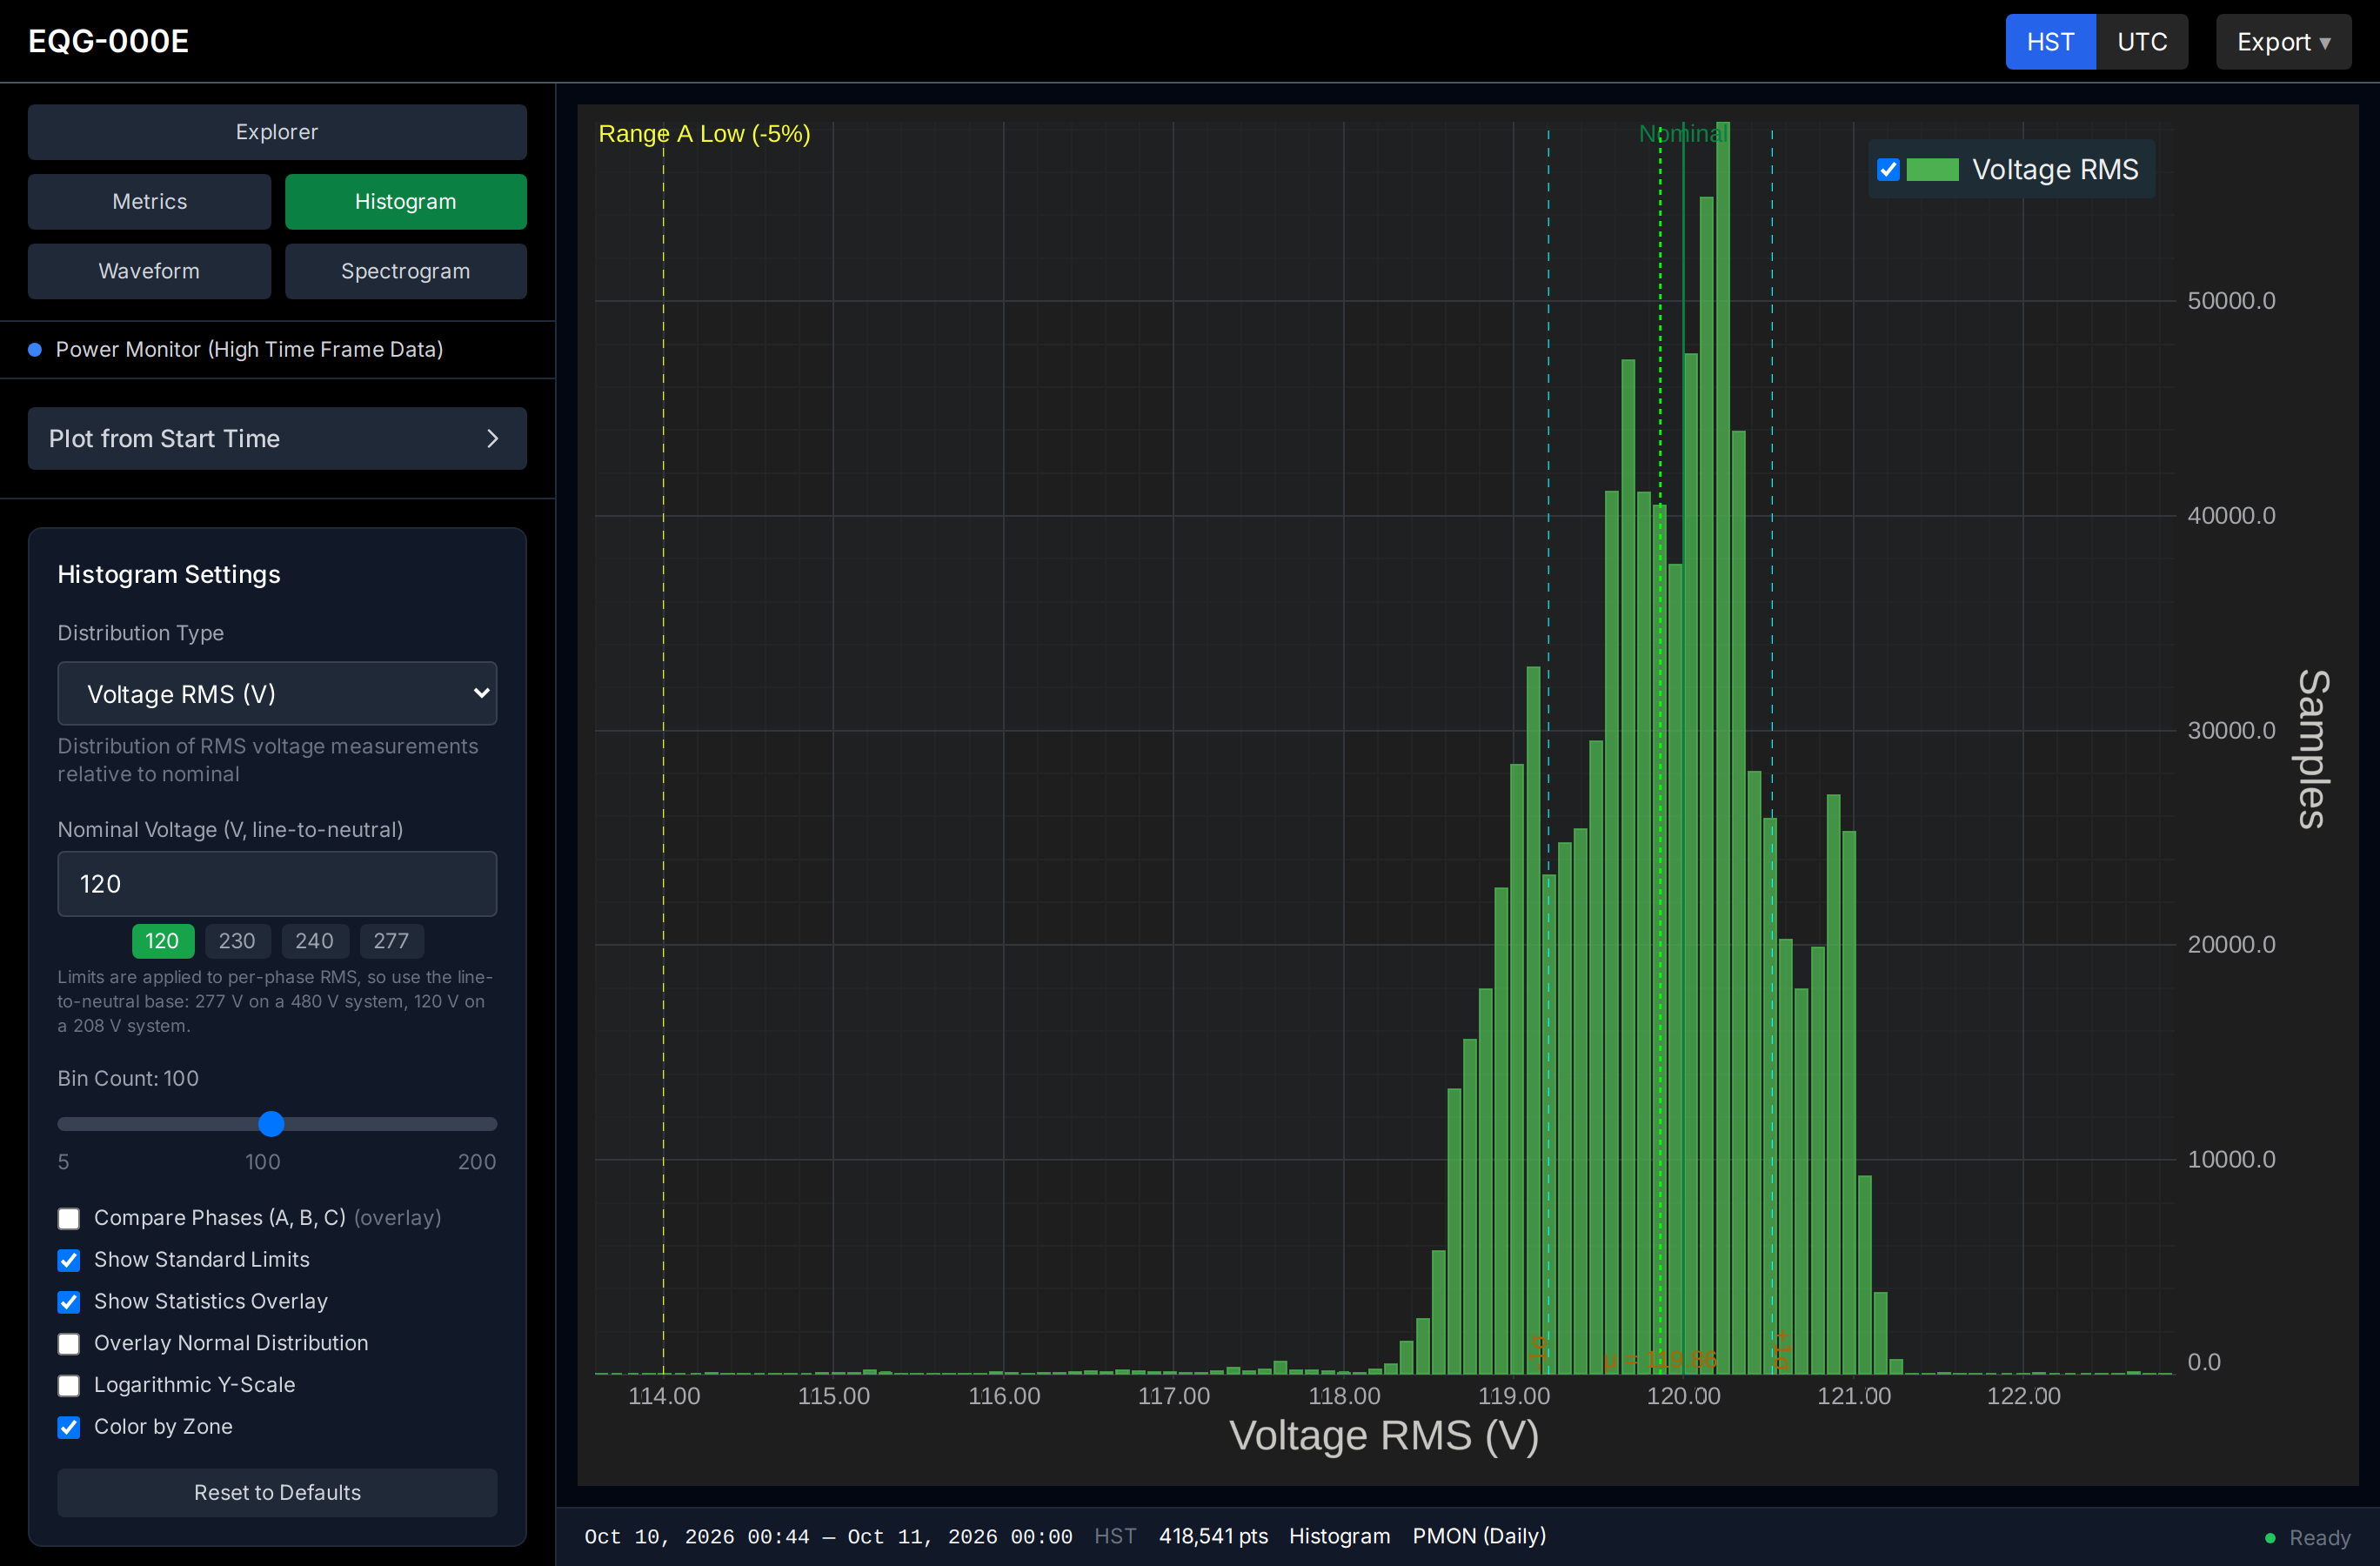Screen dimensions: 2380x1566
Task: Switch to the Metrics tab
Action: [149, 202]
